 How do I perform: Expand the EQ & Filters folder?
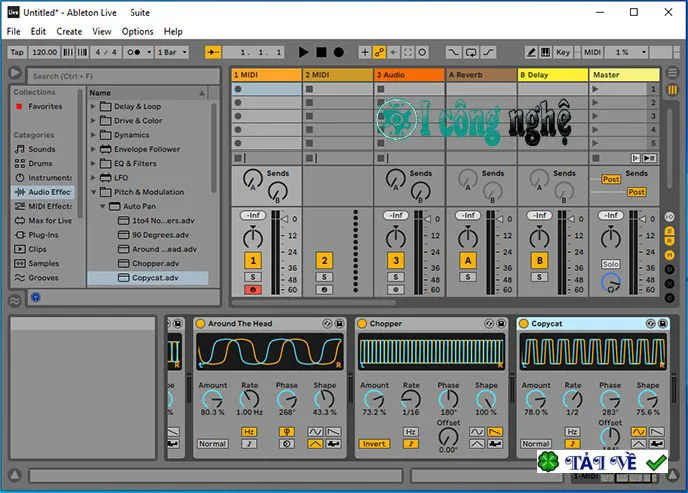[x=93, y=164]
